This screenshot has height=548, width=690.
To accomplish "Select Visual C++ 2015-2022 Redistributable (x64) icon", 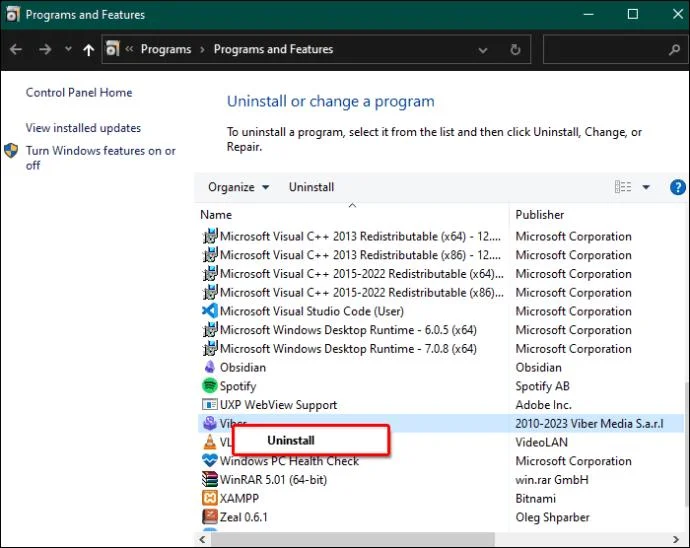I will tap(210, 274).
